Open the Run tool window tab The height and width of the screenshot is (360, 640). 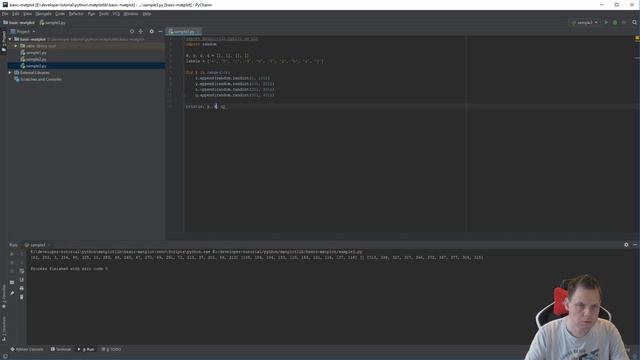(x=86, y=349)
